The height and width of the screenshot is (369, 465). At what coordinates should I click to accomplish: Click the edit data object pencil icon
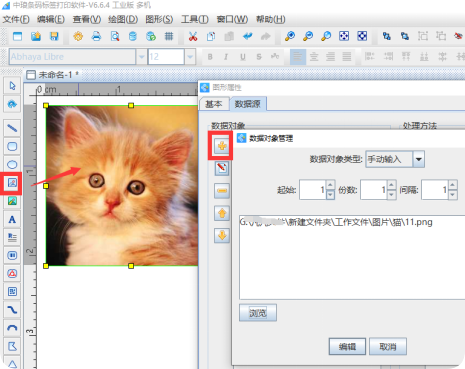(222, 168)
